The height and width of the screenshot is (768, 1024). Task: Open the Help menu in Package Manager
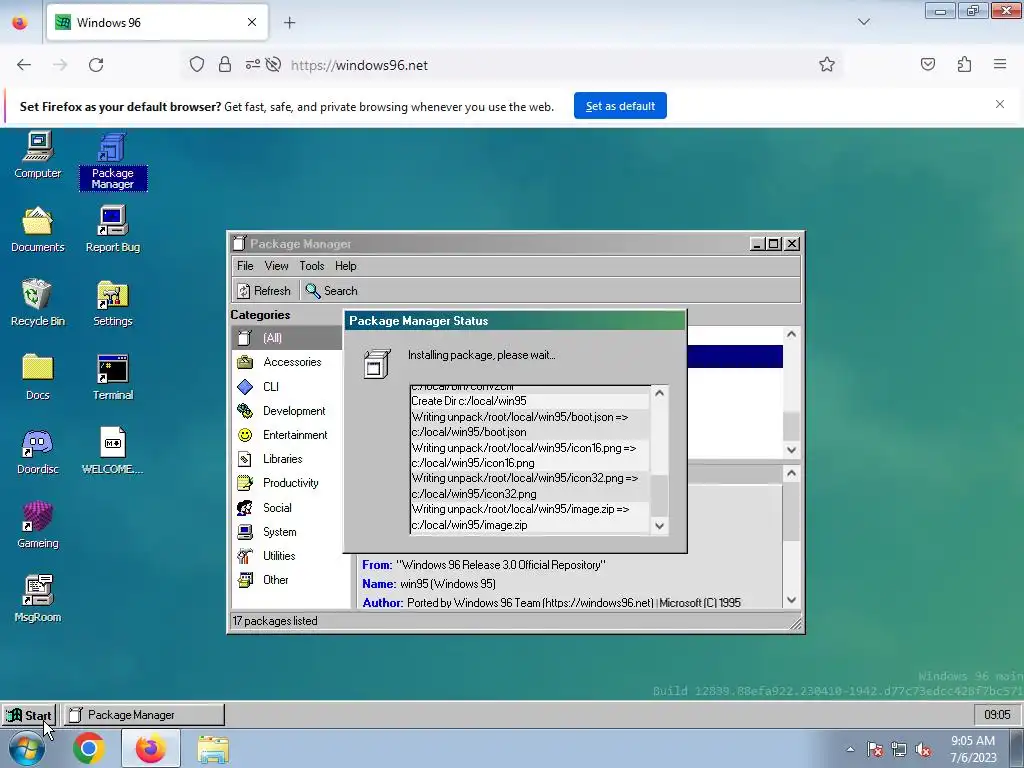[x=345, y=266]
